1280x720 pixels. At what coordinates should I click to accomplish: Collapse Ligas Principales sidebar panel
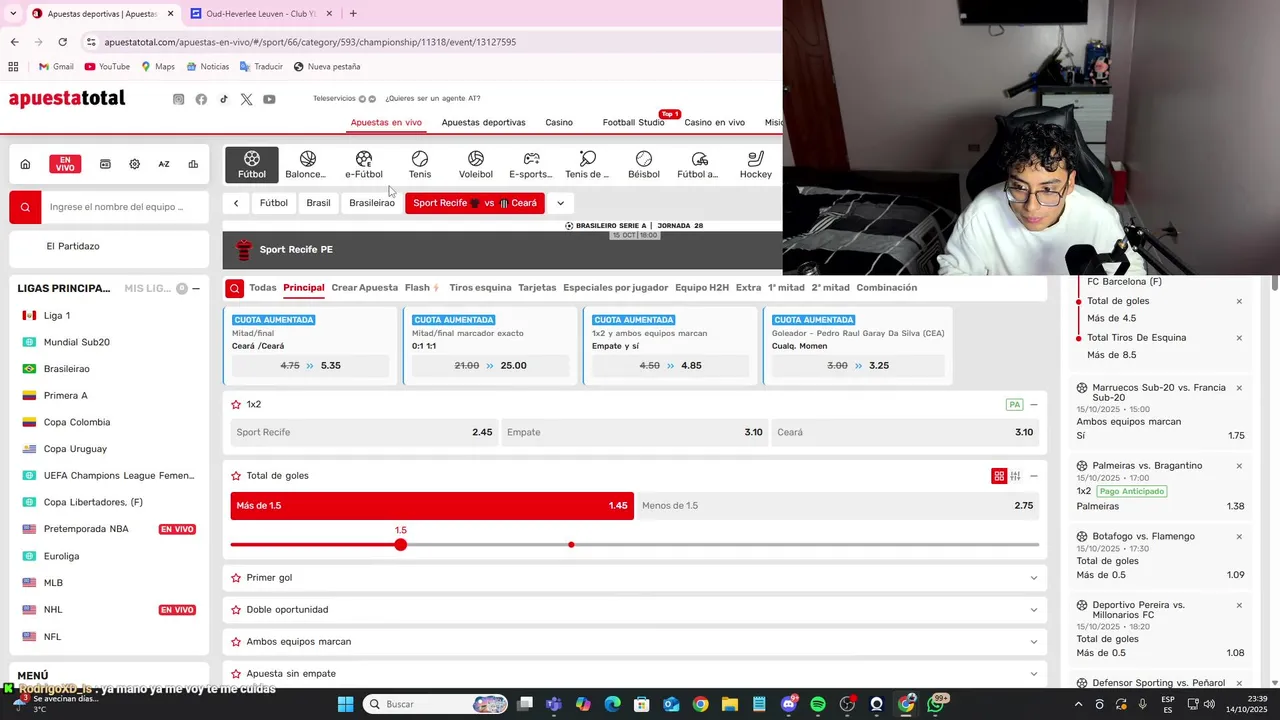196,289
